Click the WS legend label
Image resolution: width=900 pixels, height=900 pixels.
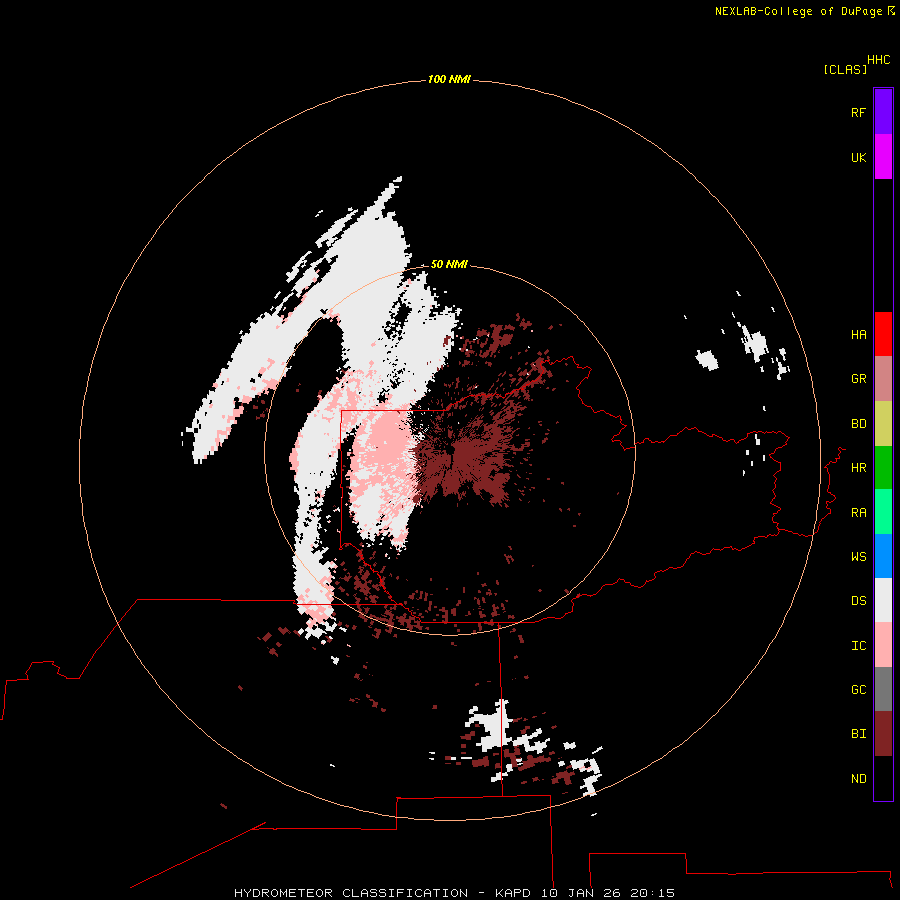pos(858,556)
